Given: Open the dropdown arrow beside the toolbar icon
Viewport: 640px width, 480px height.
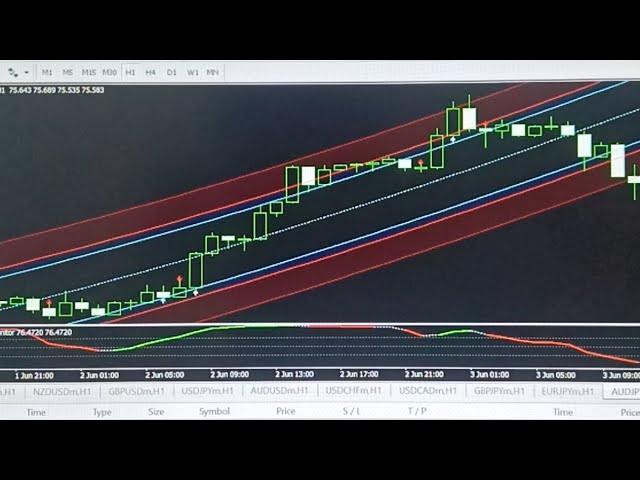Looking at the screenshot, I should tap(26, 72).
